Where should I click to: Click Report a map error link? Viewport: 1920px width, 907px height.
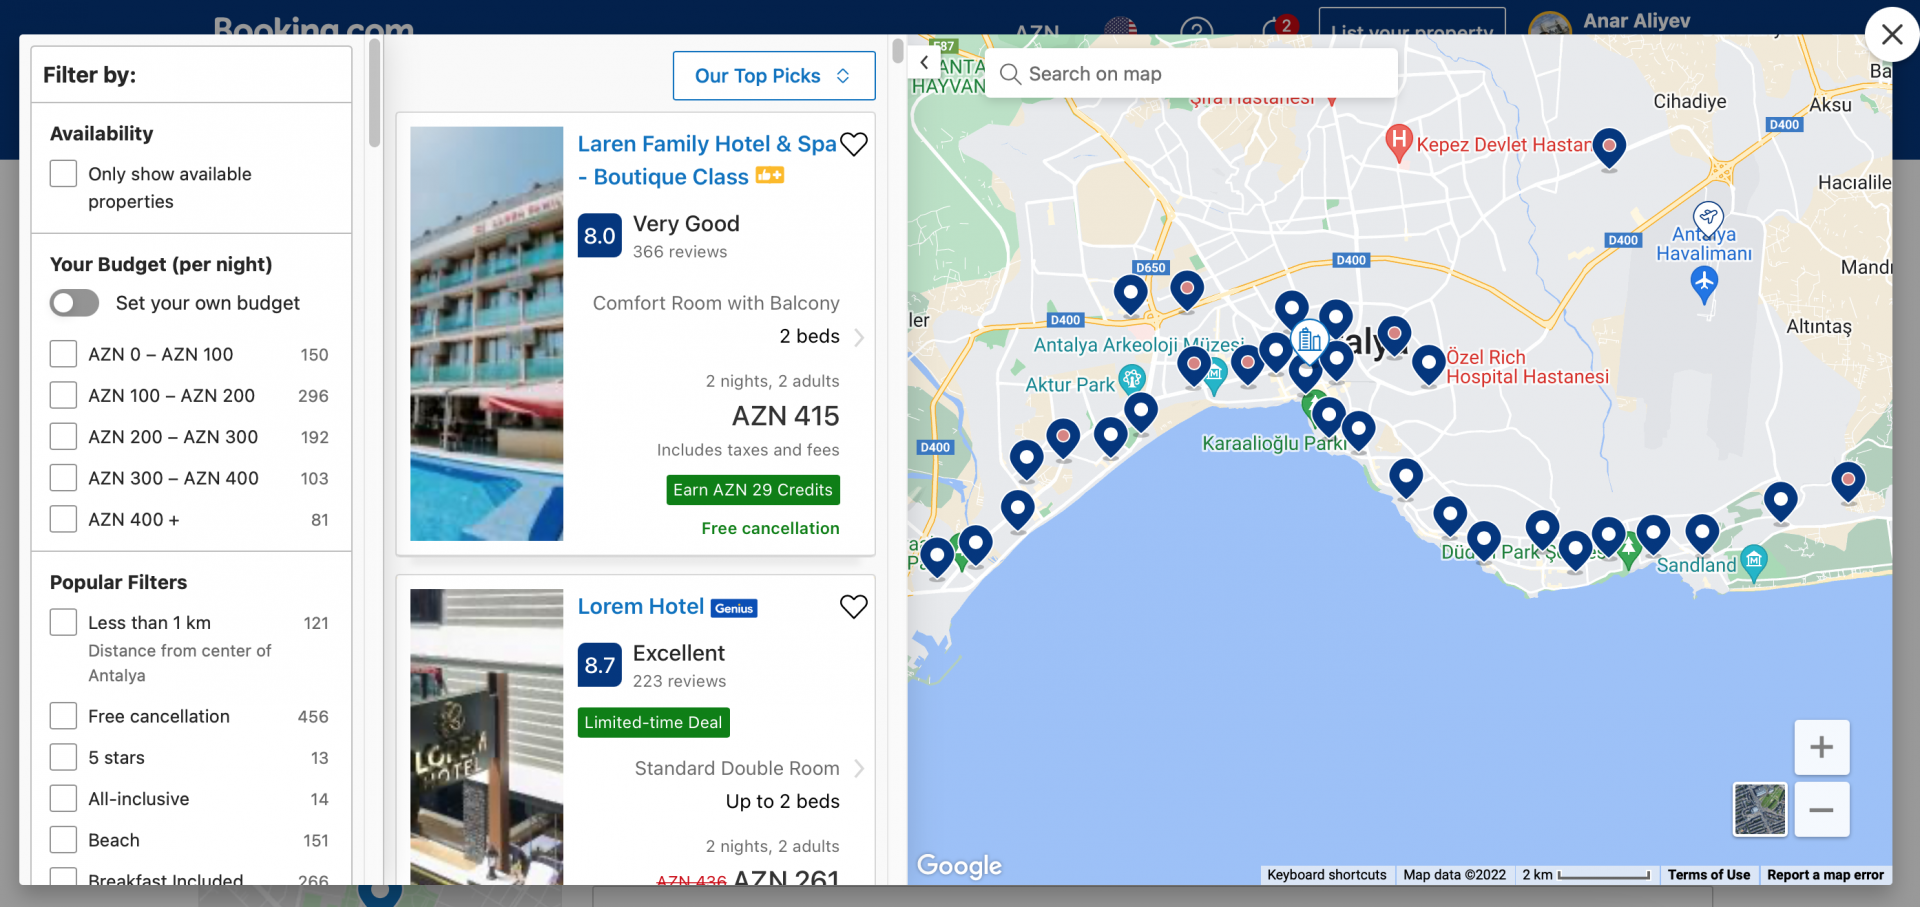(x=1825, y=875)
